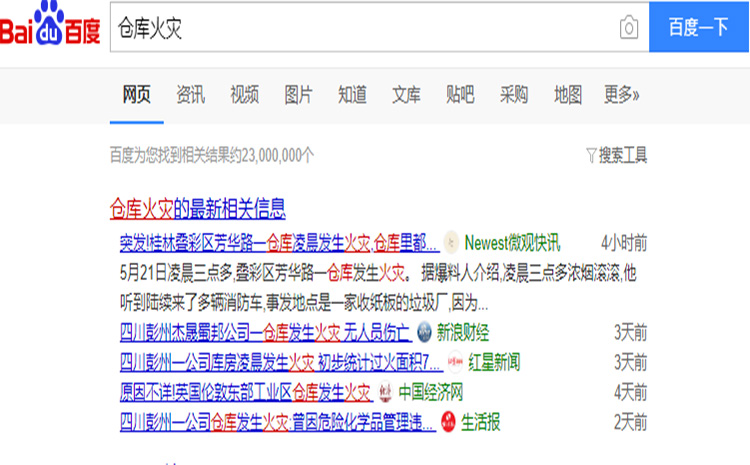This screenshot has width=750, height=465.
Task: Switch to the 资讯 tab
Action: click(190, 95)
